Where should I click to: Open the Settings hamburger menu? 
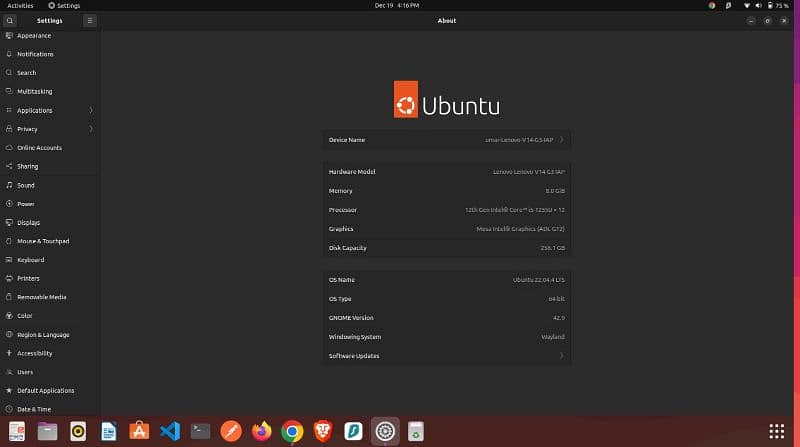point(90,20)
